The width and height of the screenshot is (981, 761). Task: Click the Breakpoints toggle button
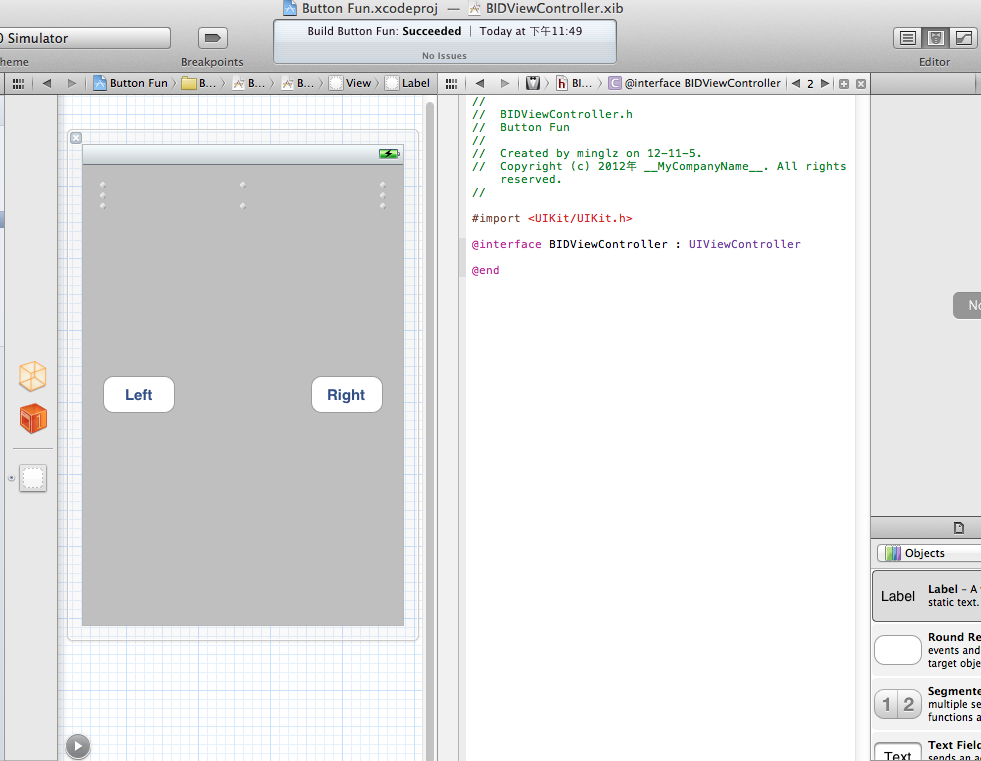coord(213,38)
